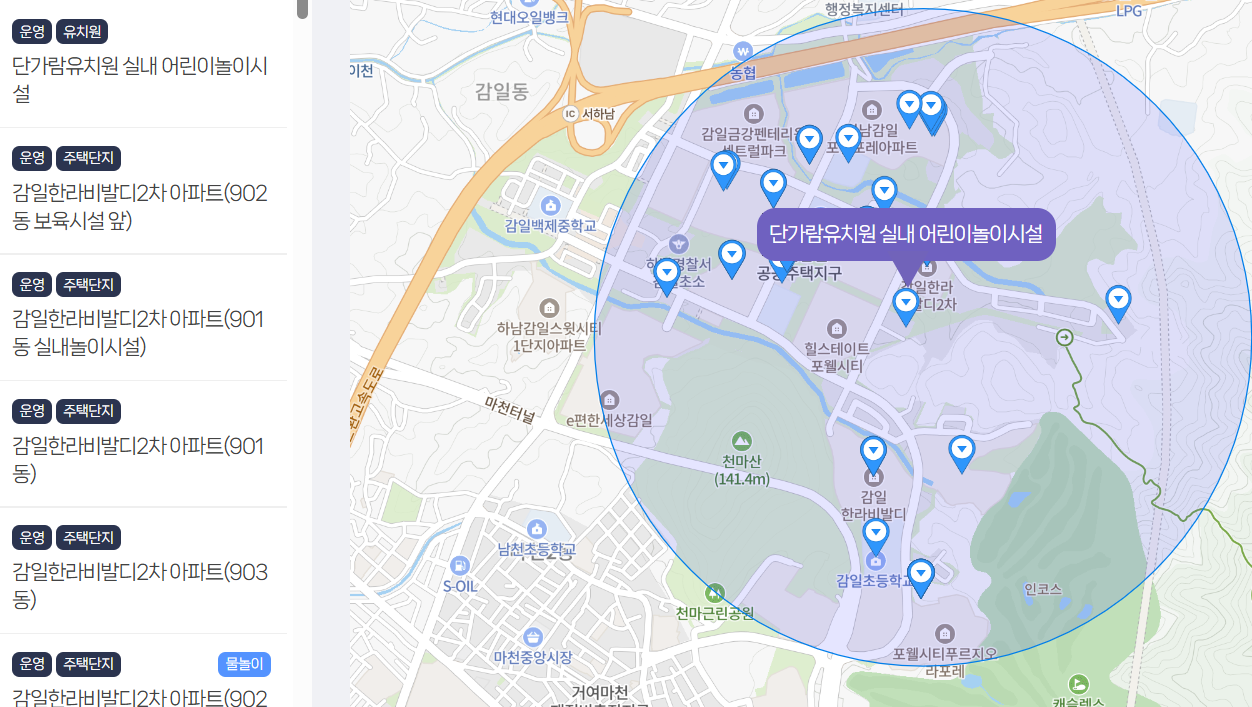Click 운영 tag on the 901동 실내놀이시설 entry
Image resolution: width=1252 pixels, height=707 pixels.
pos(32,285)
